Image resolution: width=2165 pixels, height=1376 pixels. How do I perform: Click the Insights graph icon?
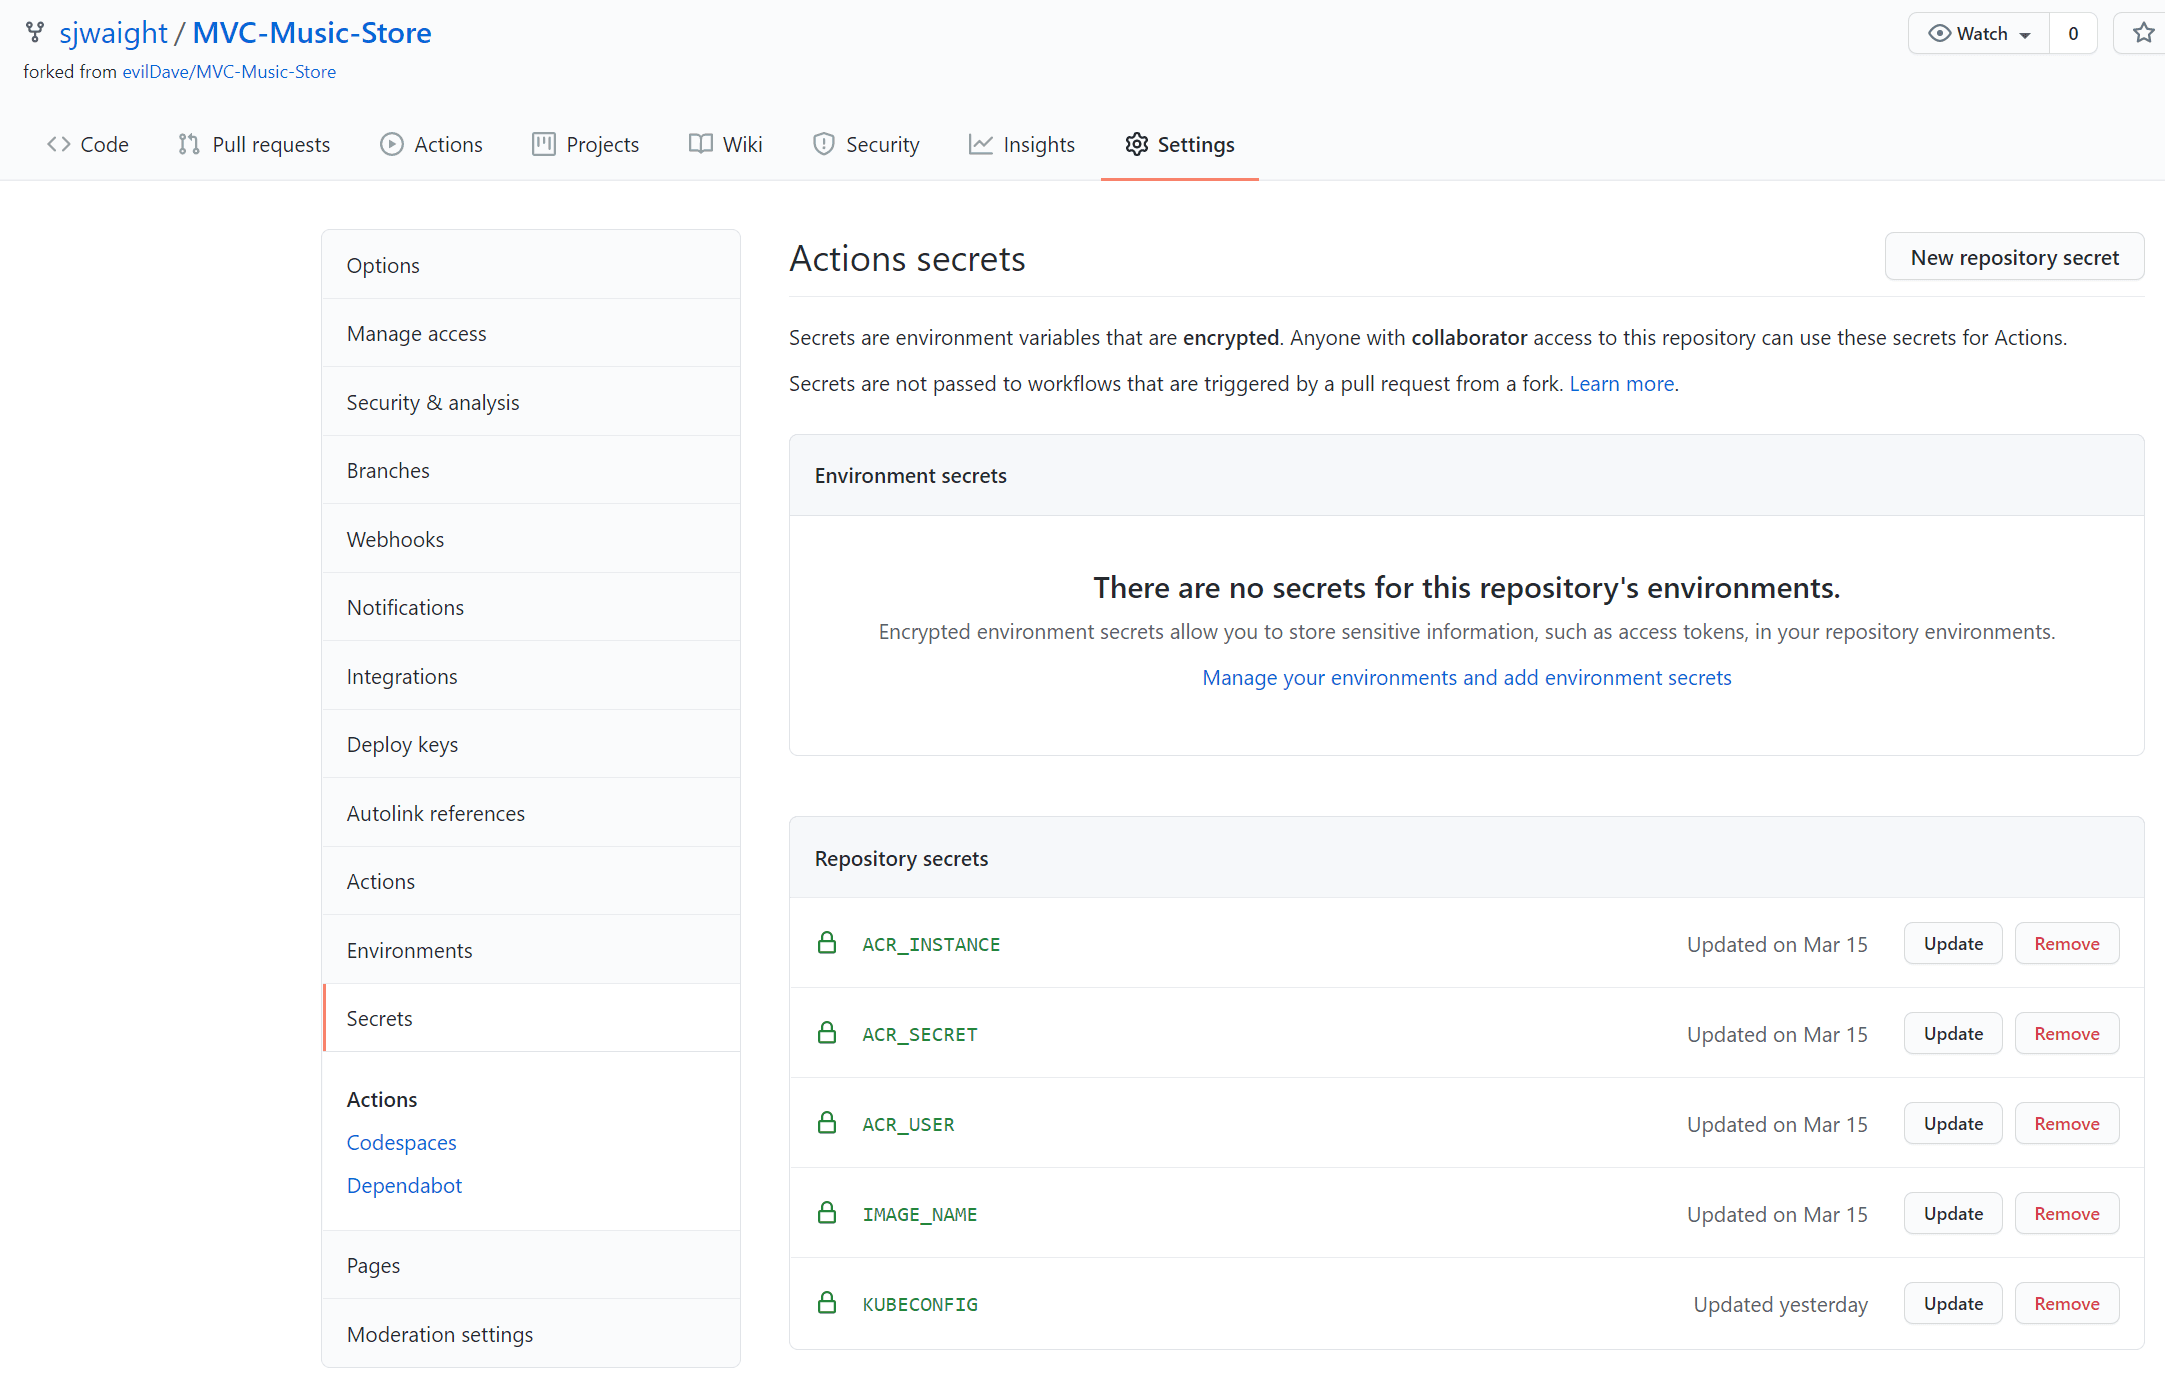point(981,144)
